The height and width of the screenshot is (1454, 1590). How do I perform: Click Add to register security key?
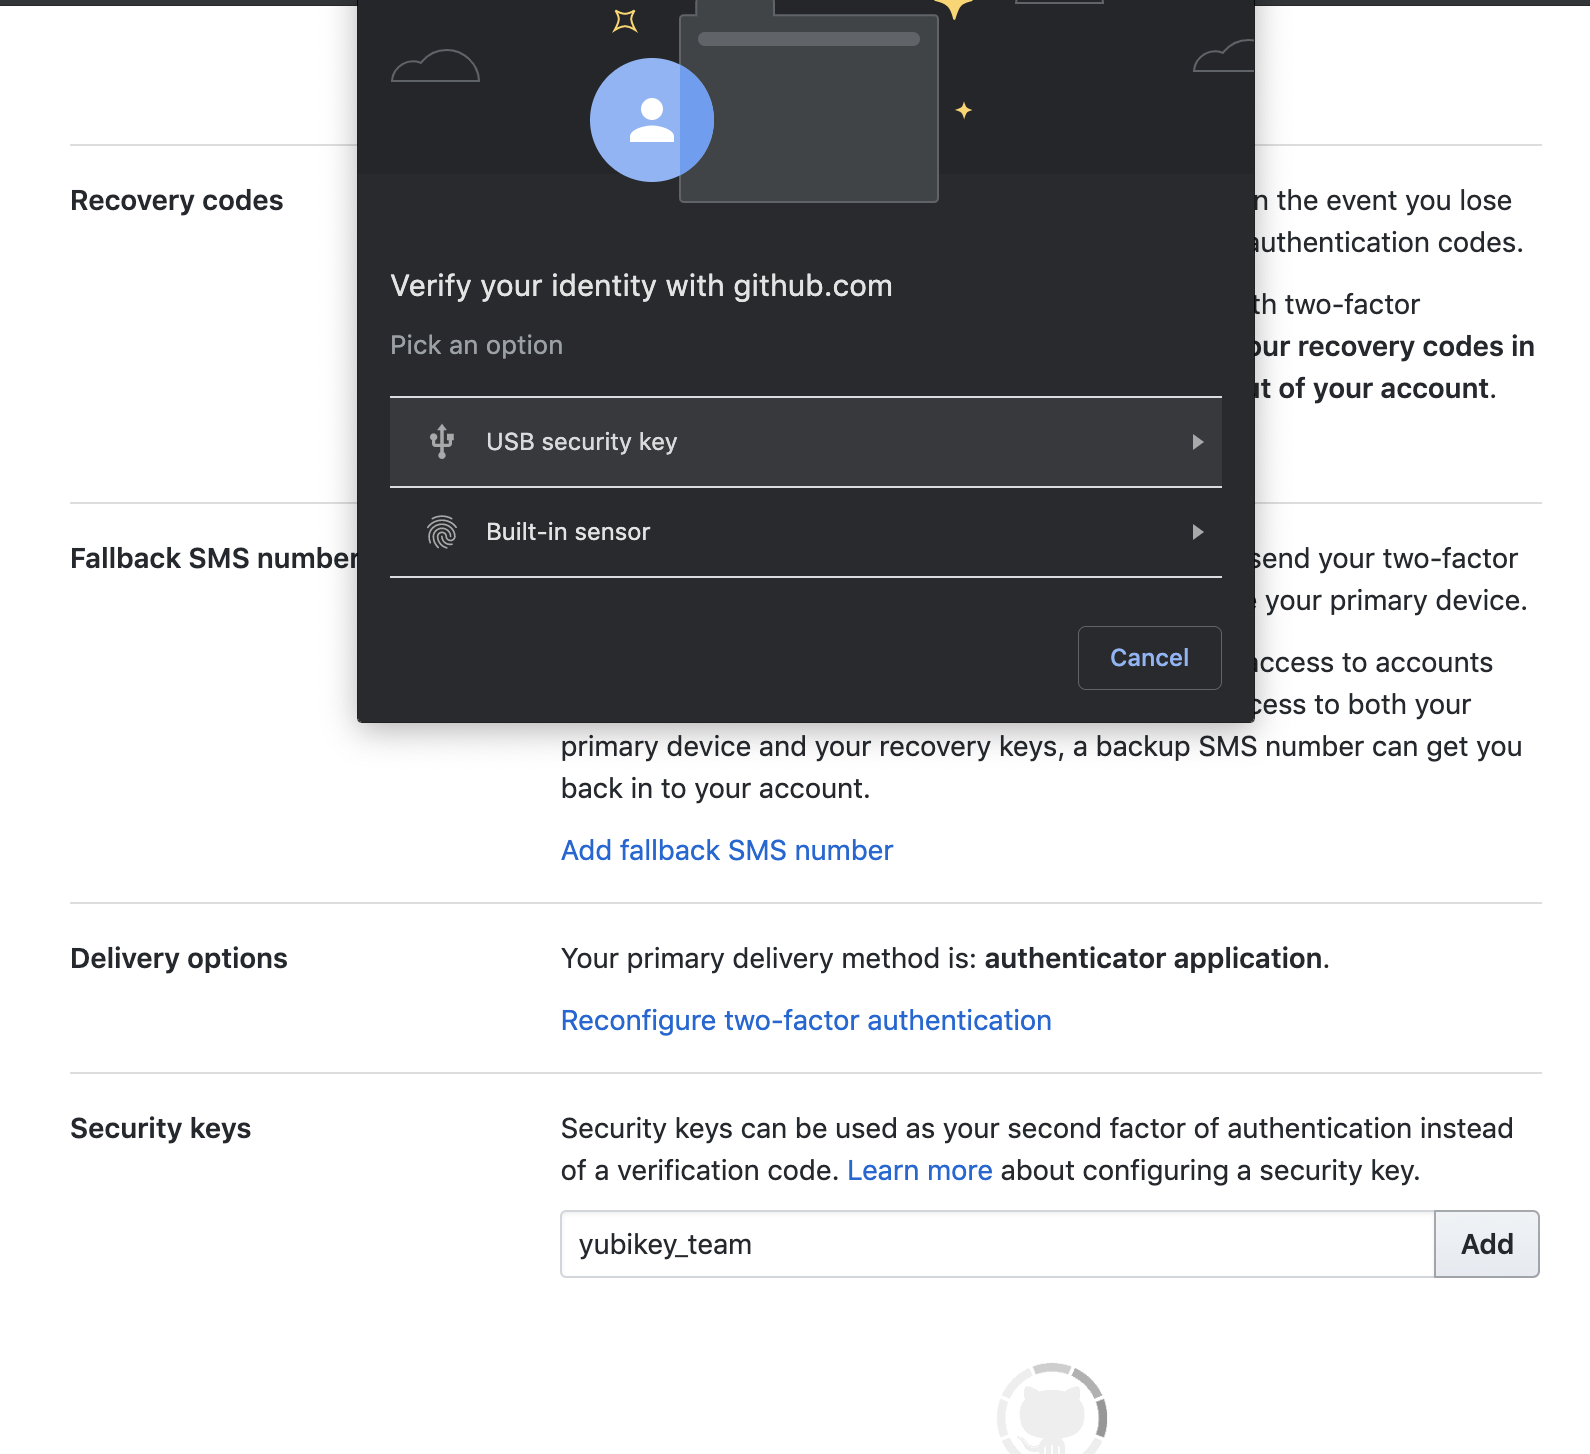tap(1487, 1244)
